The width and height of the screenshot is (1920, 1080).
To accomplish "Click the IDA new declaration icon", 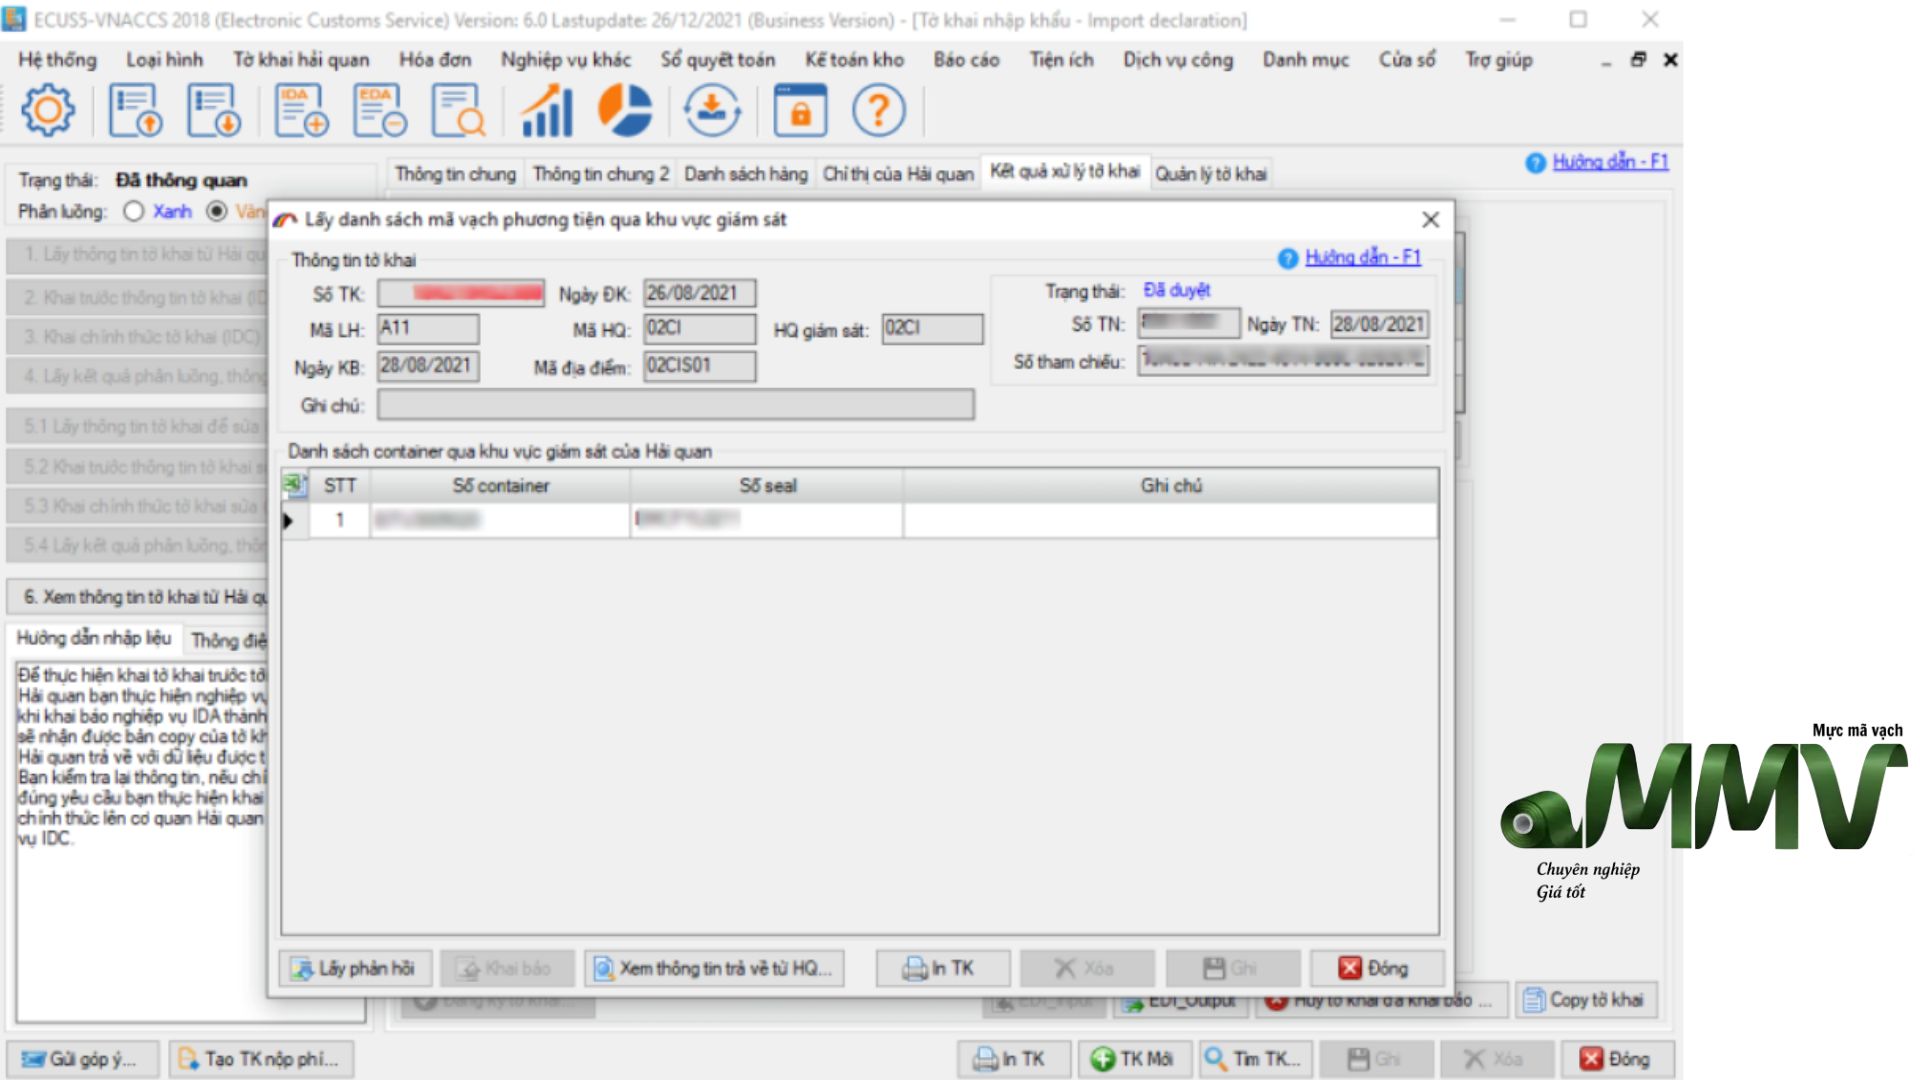I will pos(301,110).
